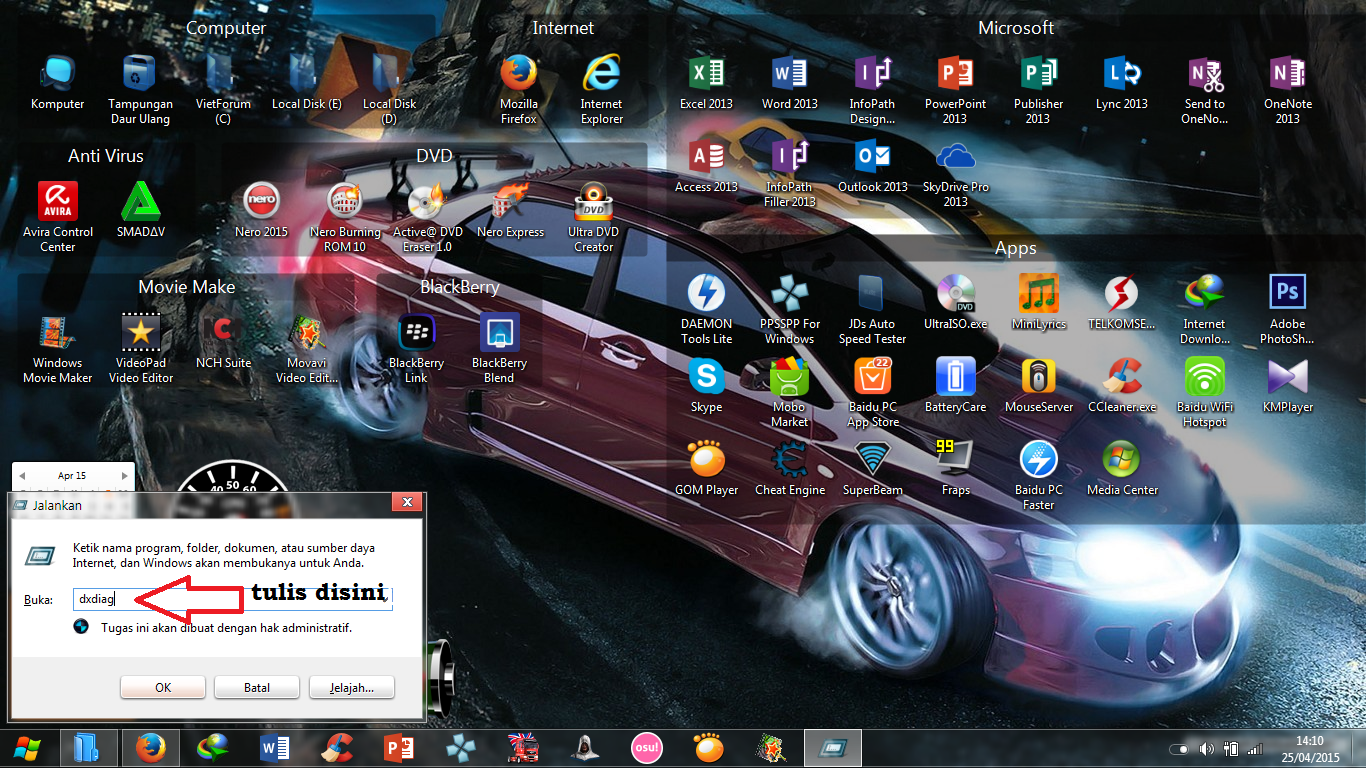
Task: Launch OneNote 2013 shortcut
Action: point(1288,90)
